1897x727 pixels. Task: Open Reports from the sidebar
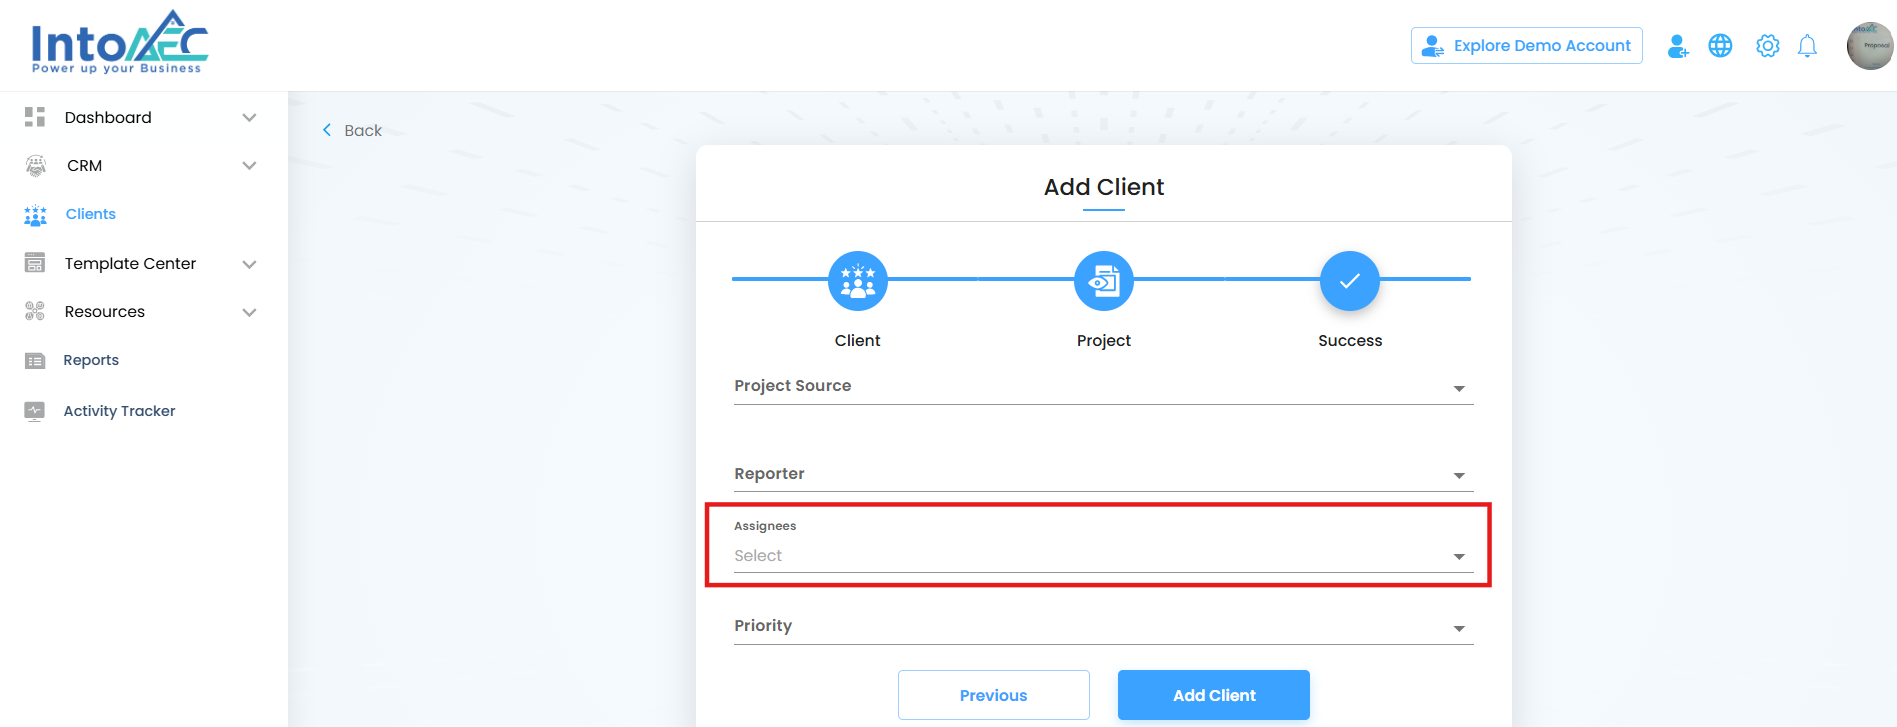[x=90, y=360]
